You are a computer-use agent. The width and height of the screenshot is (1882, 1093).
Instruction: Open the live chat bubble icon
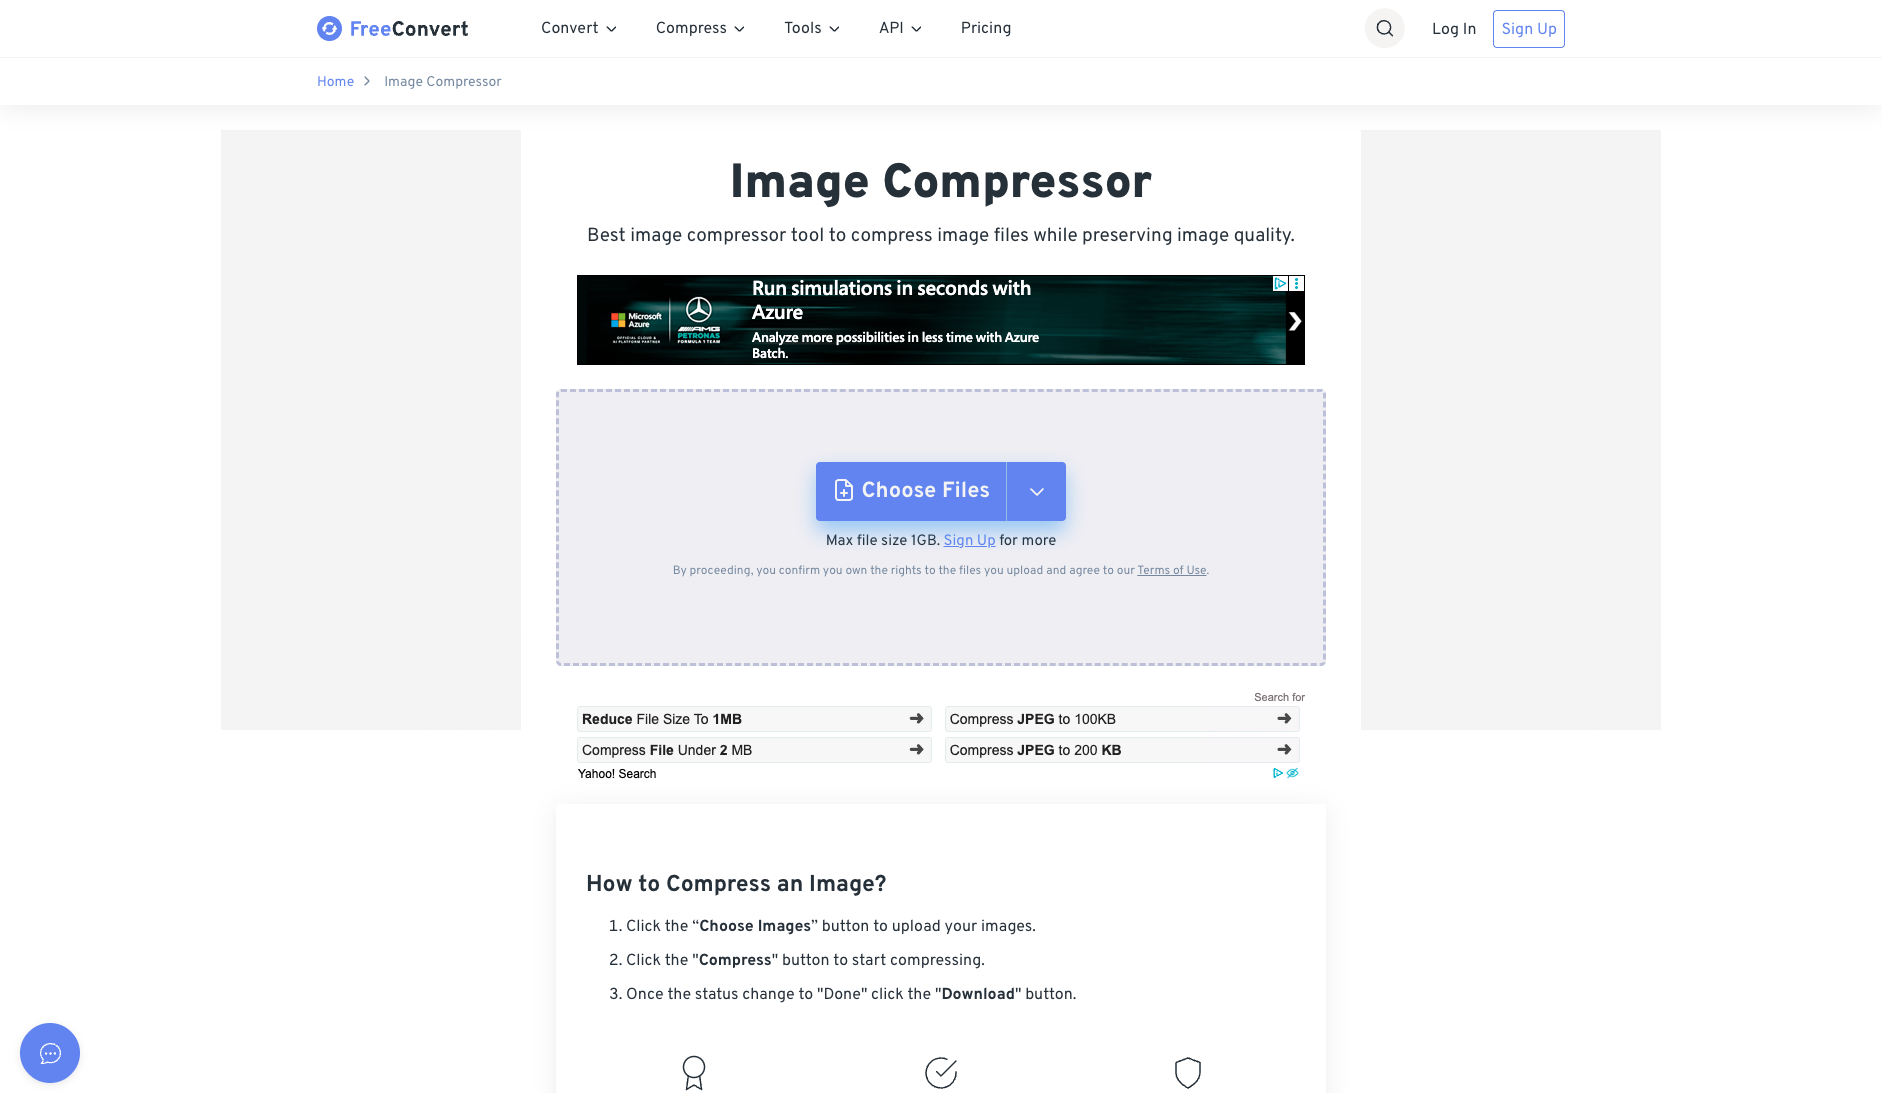[x=50, y=1053]
